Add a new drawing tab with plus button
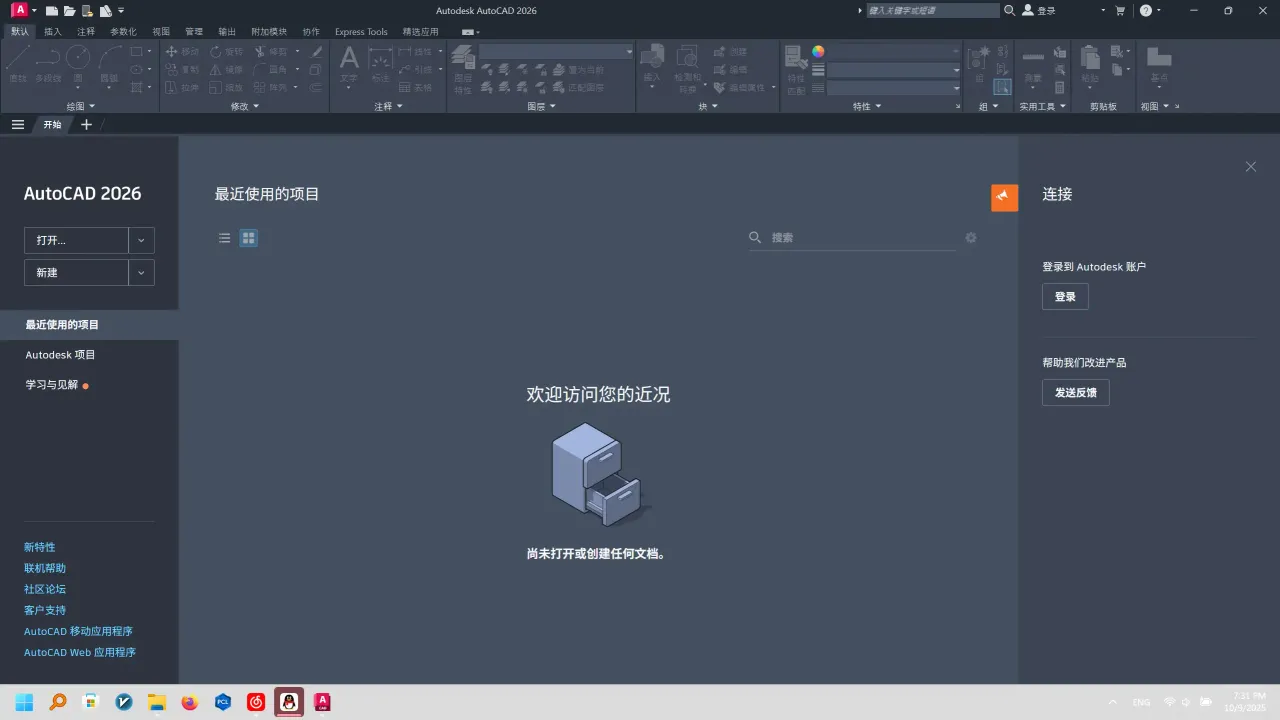Viewport: 1280px width, 720px height. click(x=86, y=125)
